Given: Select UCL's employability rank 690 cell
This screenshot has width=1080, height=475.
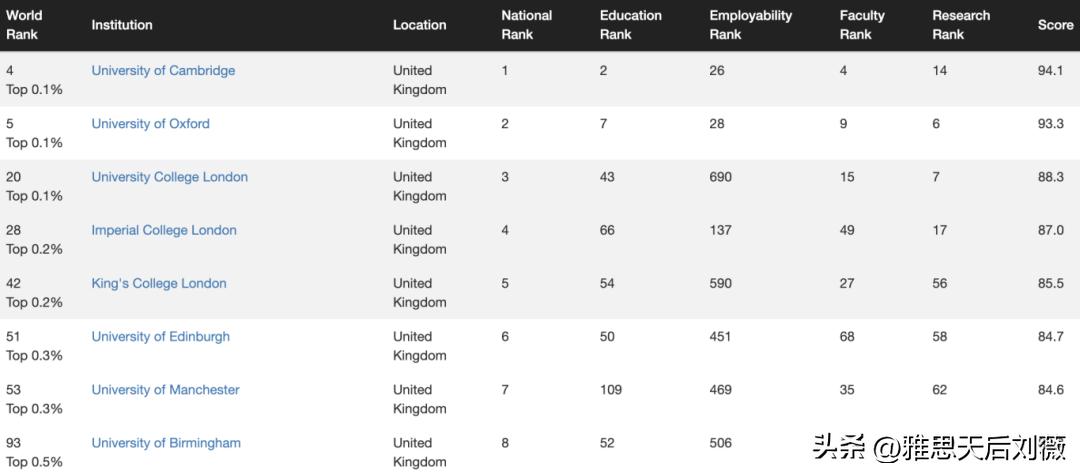Looking at the screenshot, I should click(x=720, y=177).
